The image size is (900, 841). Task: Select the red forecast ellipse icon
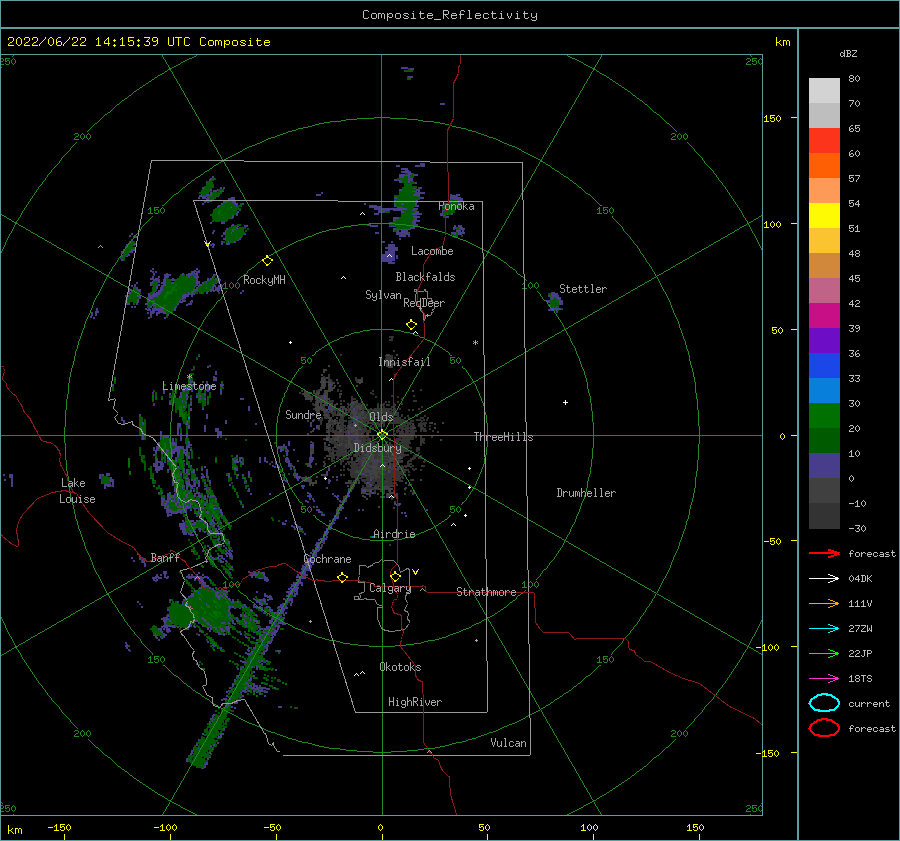coord(824,728)
